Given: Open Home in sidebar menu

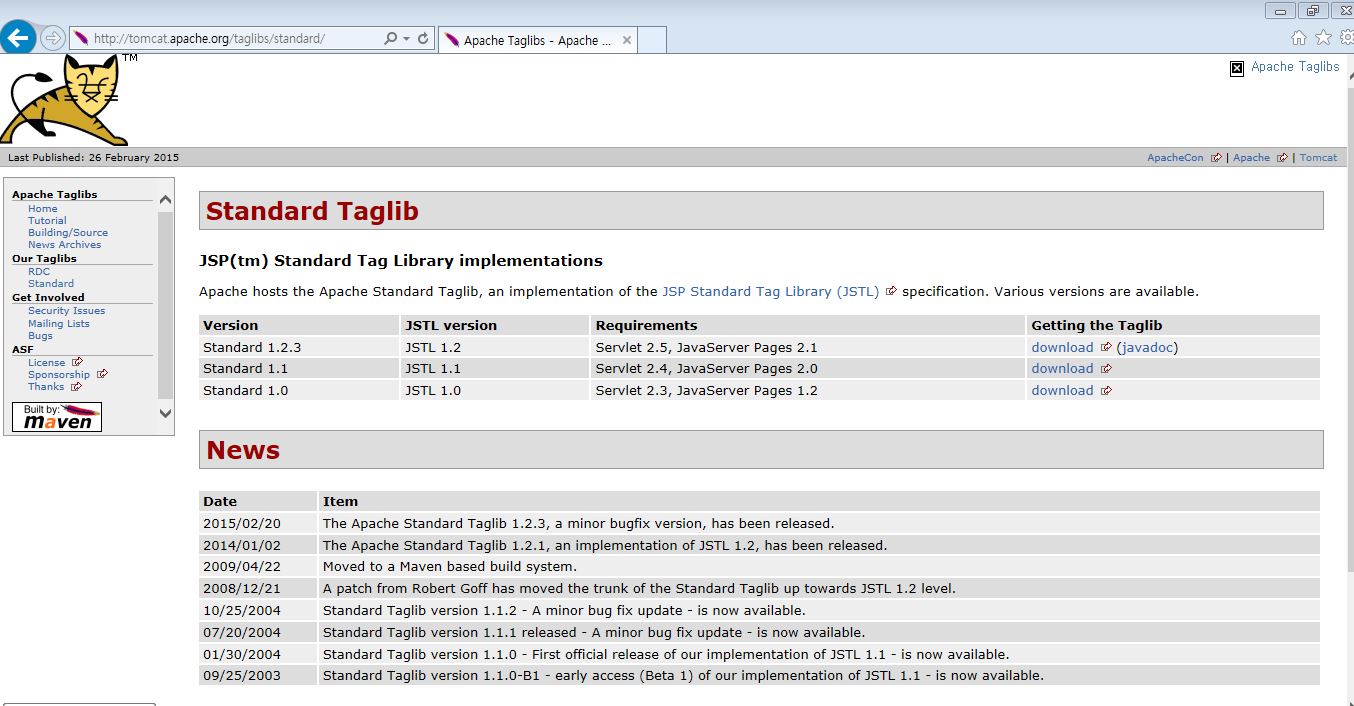Looking at the screenshot, I should pyautogui.click(x=43, y=209).
